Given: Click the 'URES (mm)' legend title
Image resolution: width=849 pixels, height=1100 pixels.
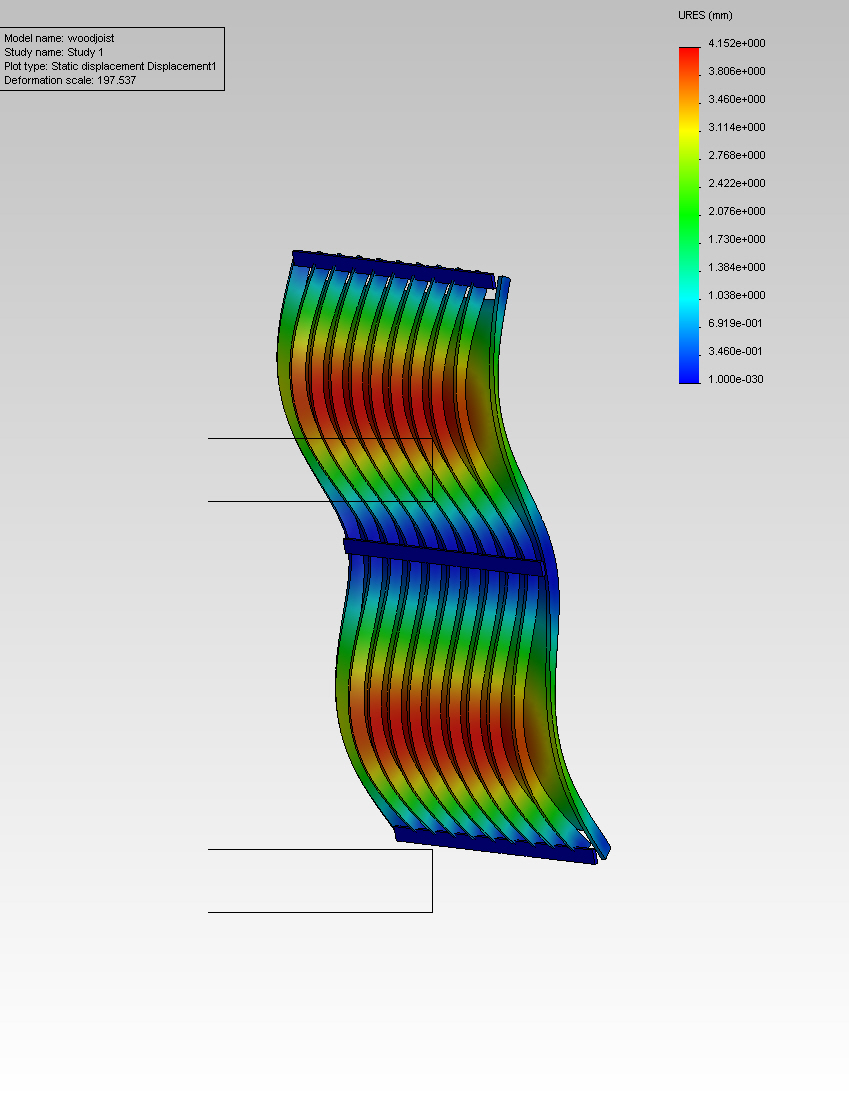Looking at the screenshot, I should 705,15.
